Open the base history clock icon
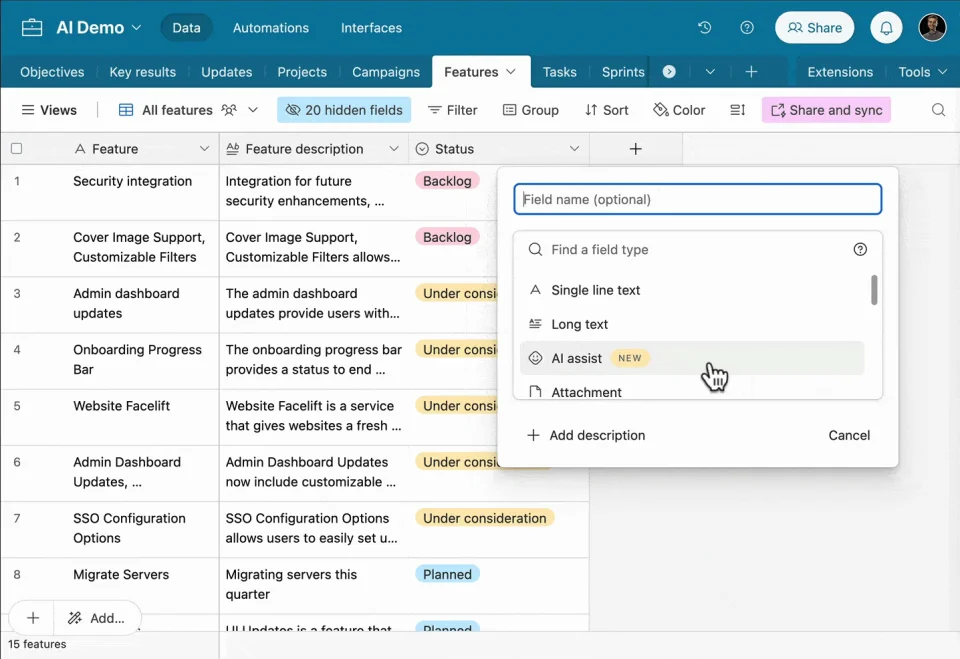This screenshot has height=659, width=960. [705, 28]
